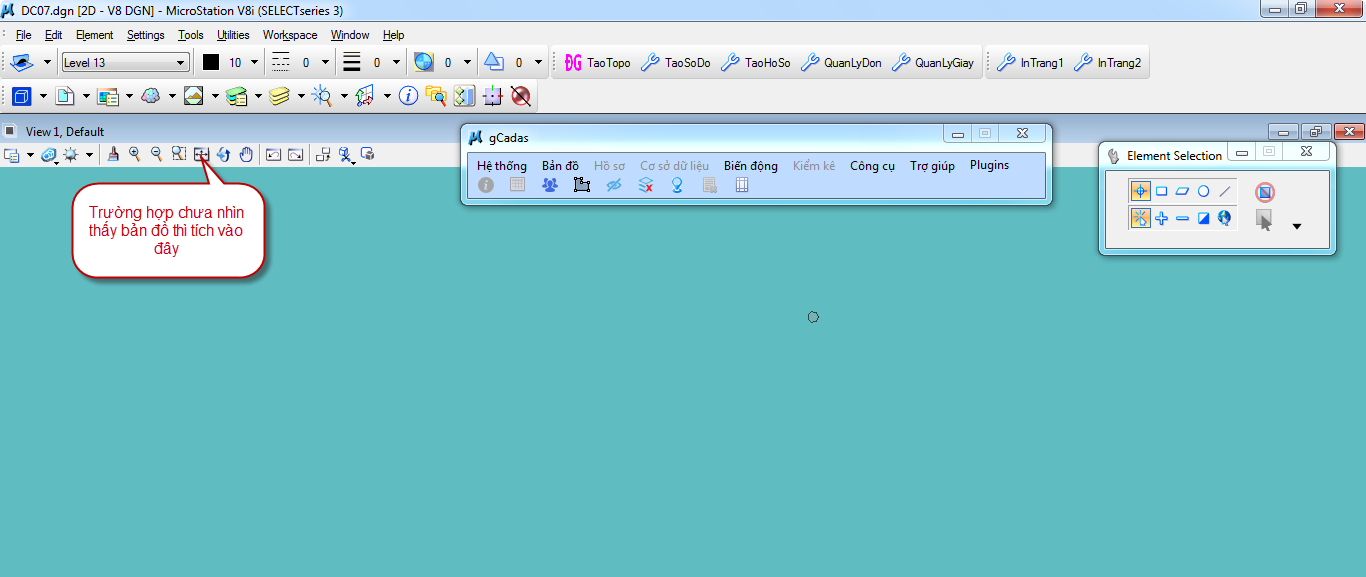
Task: Click the TaoTopo tool
Action: pos(598,63)
